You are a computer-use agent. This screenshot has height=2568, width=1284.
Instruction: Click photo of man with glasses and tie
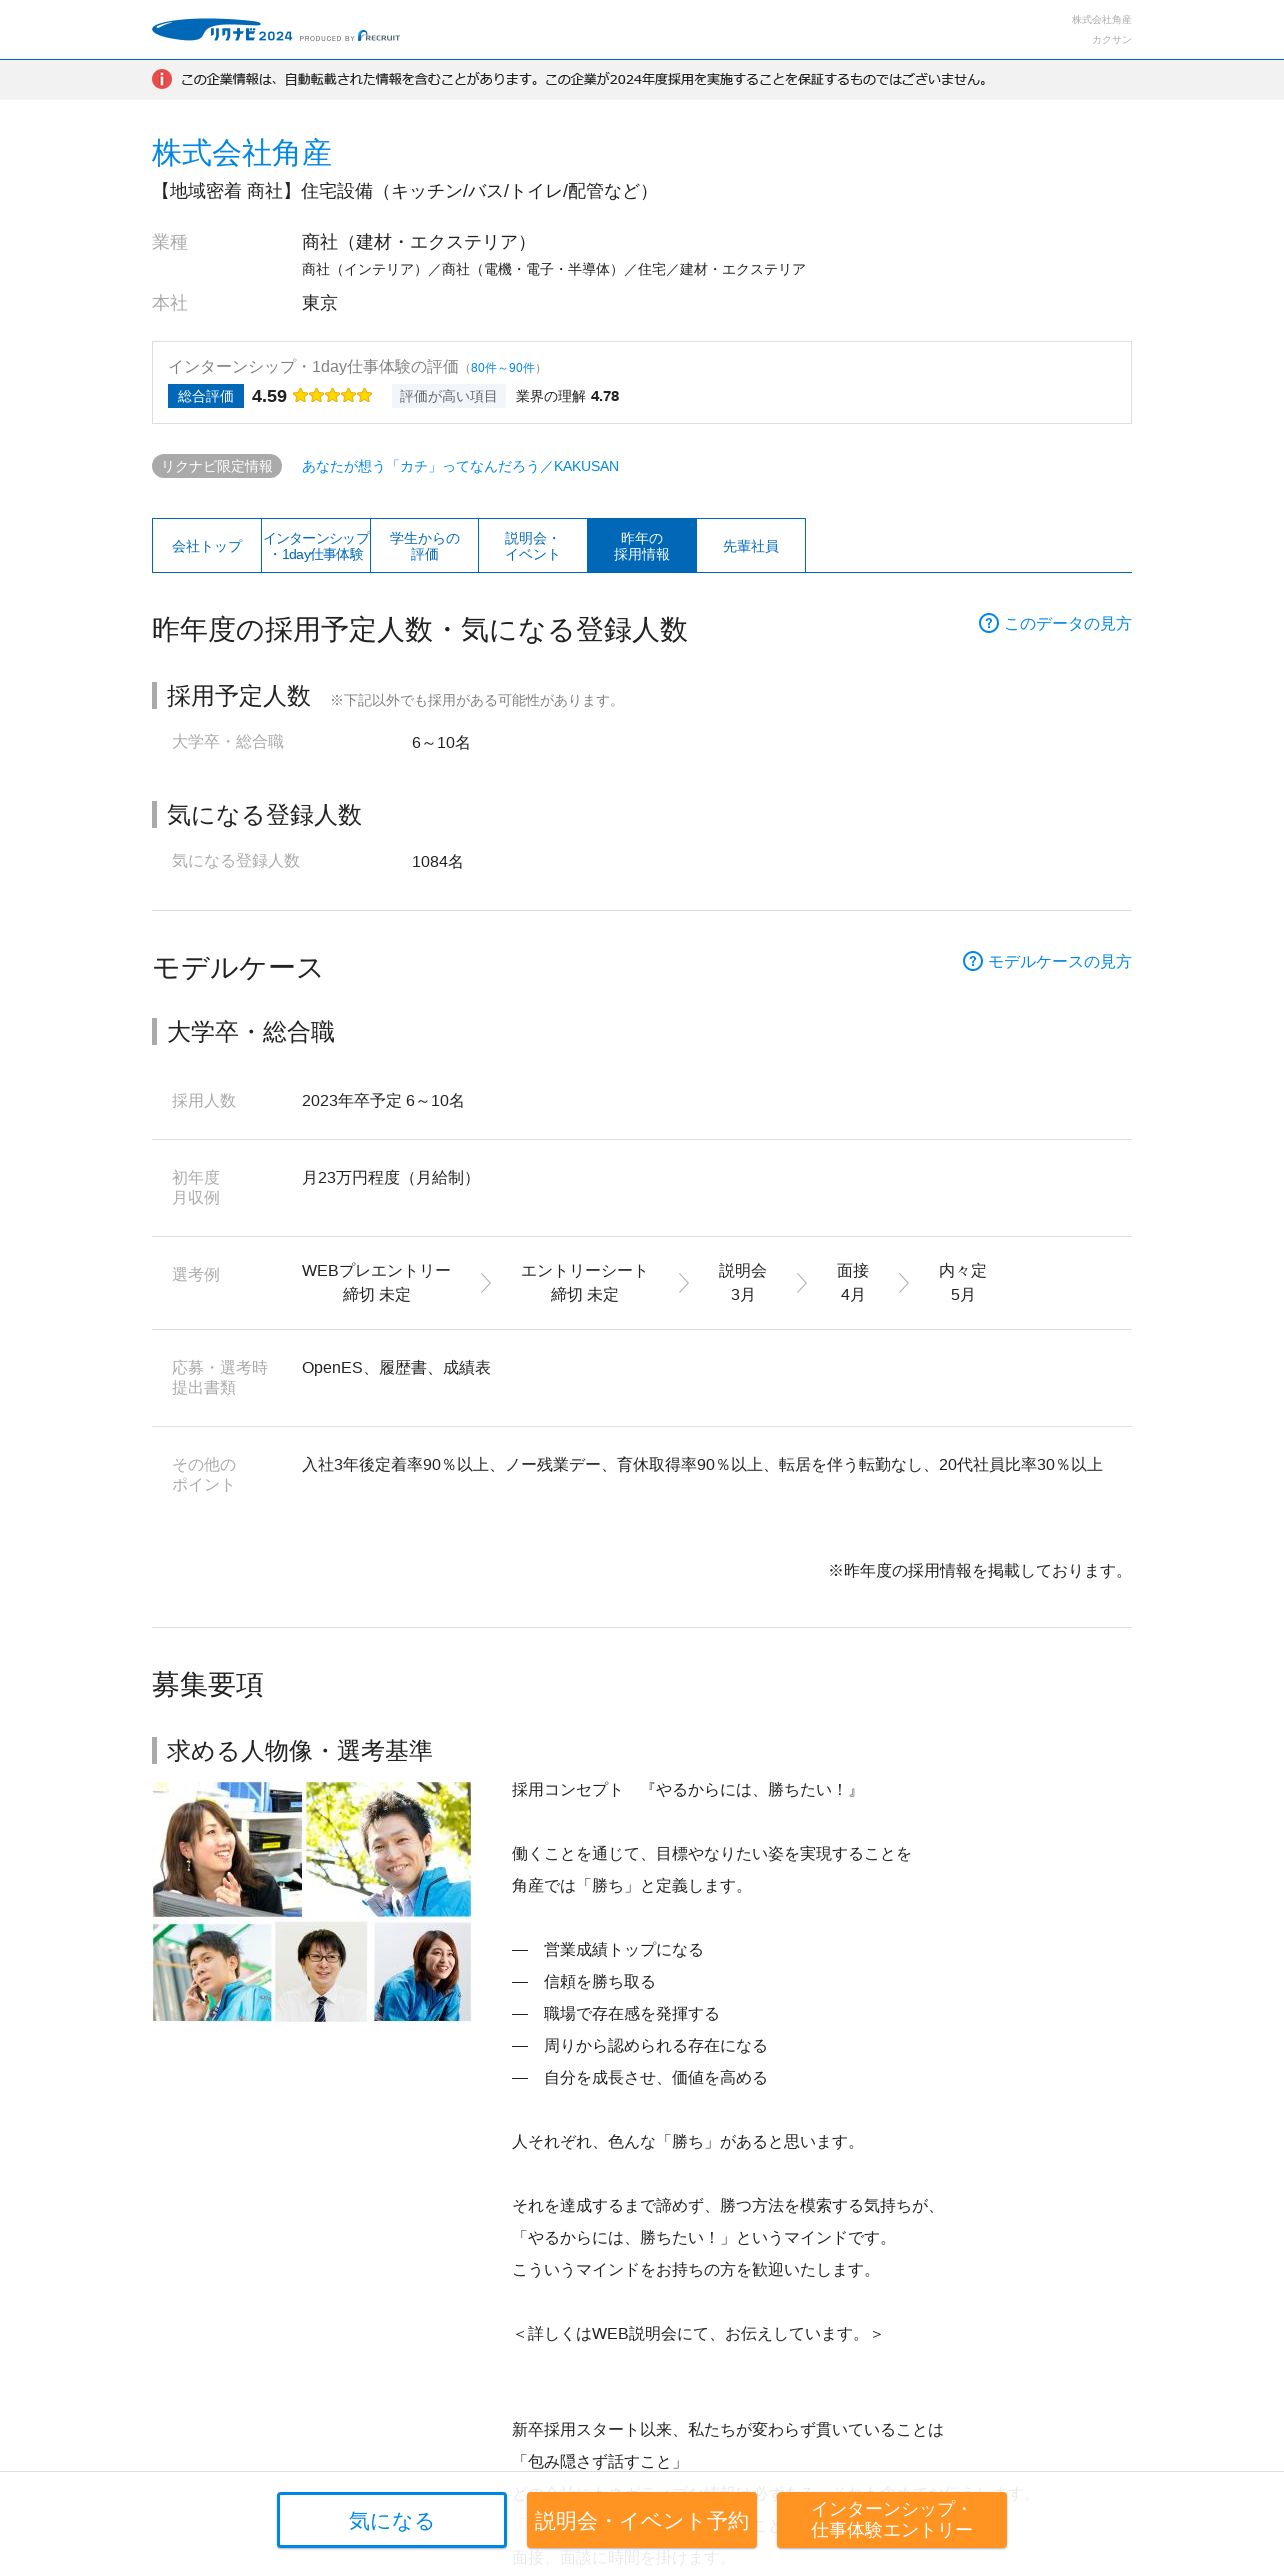click(x=321, y=1971)
